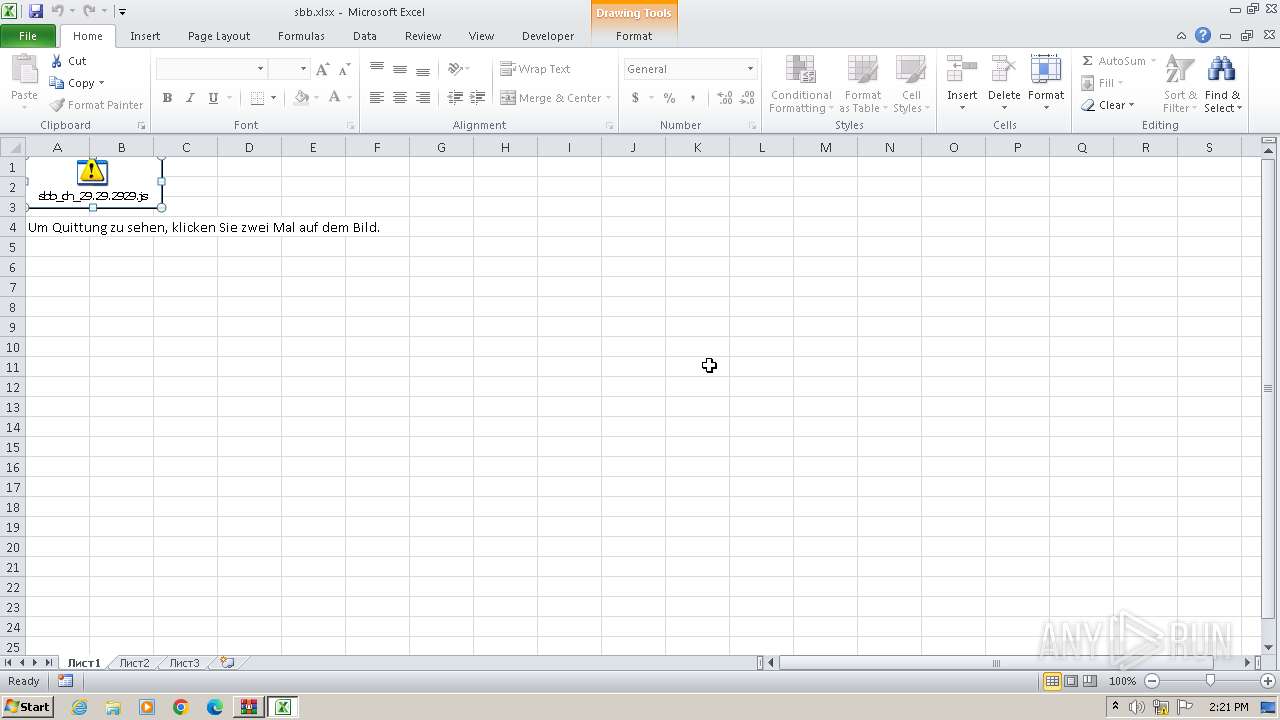Open Chrome from the taskbar
This screenshot has height=720, width=1280.
[x=181, y=707]
